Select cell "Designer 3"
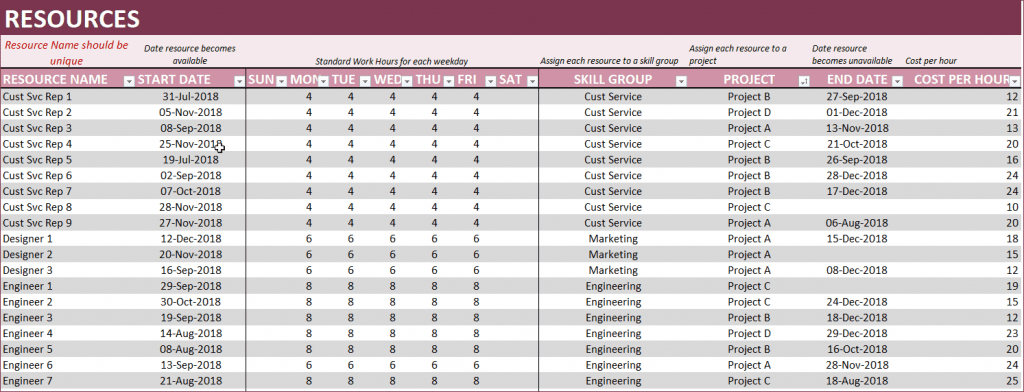Viewport: 1024px width, 392px height. point(27,270)
